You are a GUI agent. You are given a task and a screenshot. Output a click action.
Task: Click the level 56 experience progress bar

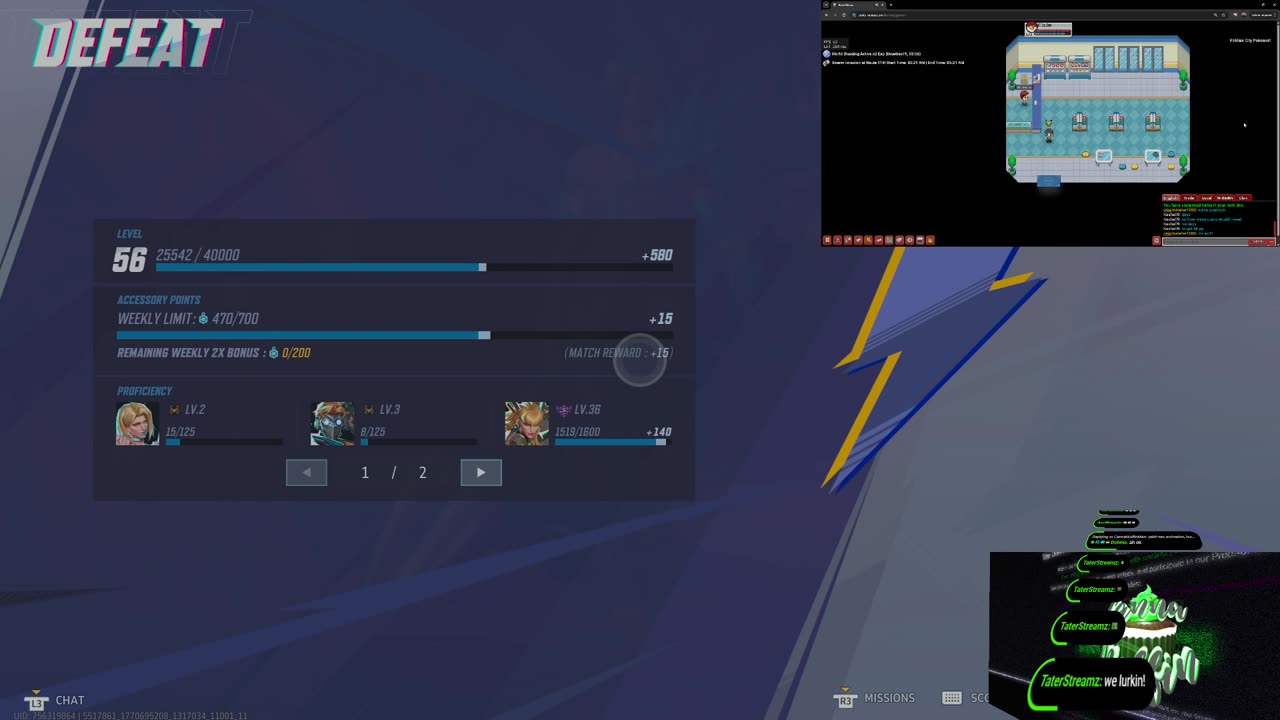click(414, 267)
